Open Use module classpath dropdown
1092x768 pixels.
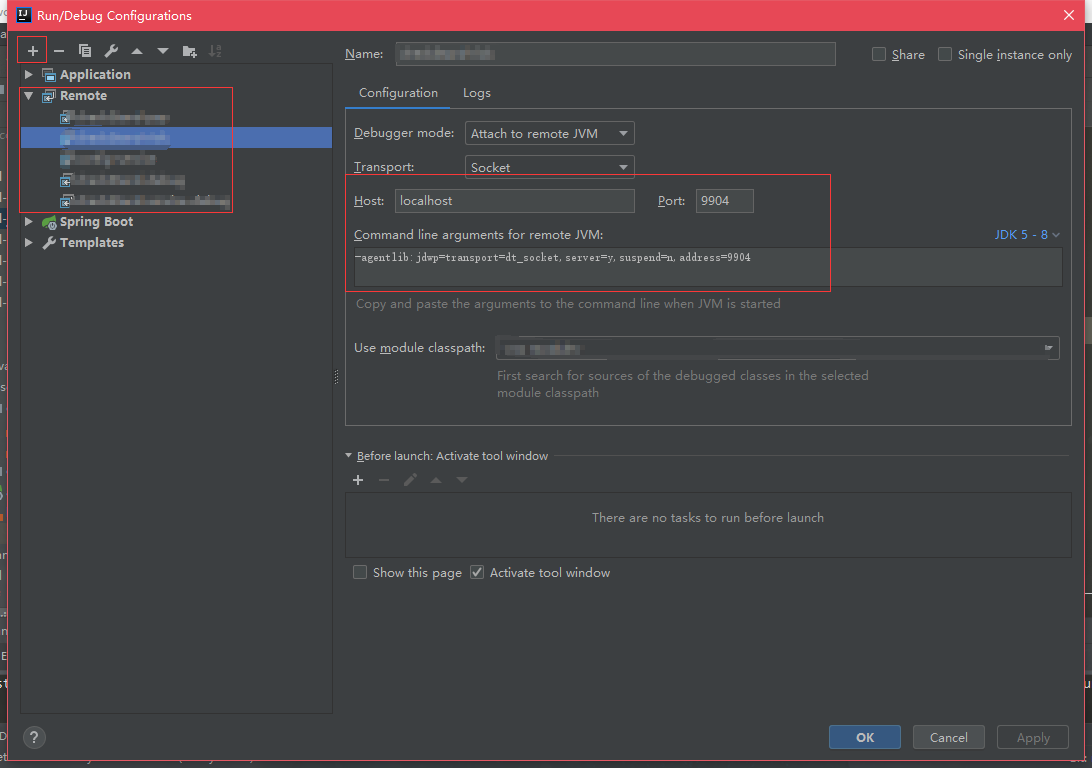777,348
